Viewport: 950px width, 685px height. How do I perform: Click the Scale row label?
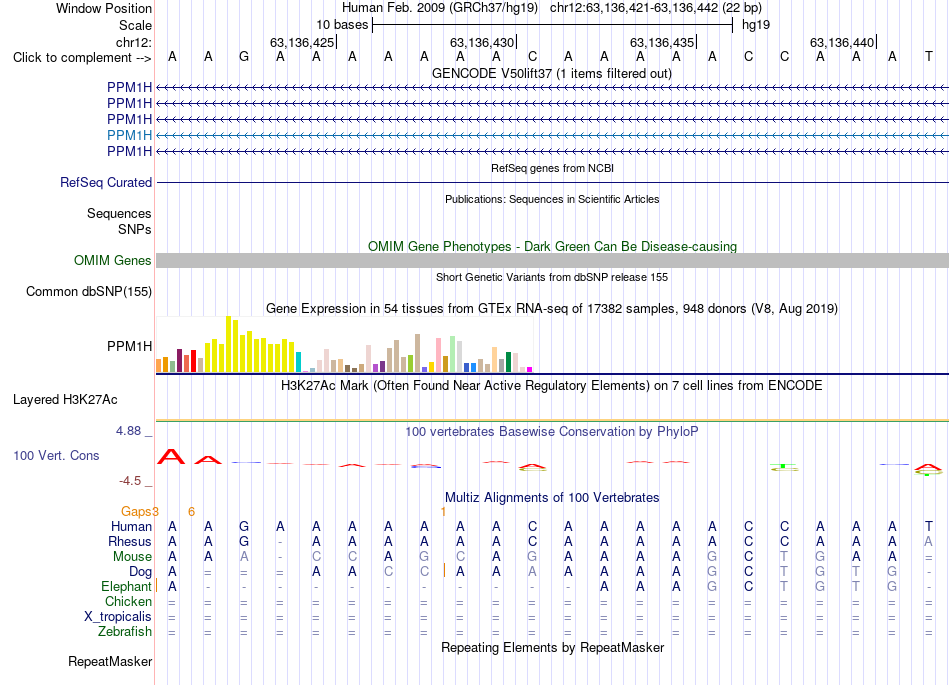point(136,25)
